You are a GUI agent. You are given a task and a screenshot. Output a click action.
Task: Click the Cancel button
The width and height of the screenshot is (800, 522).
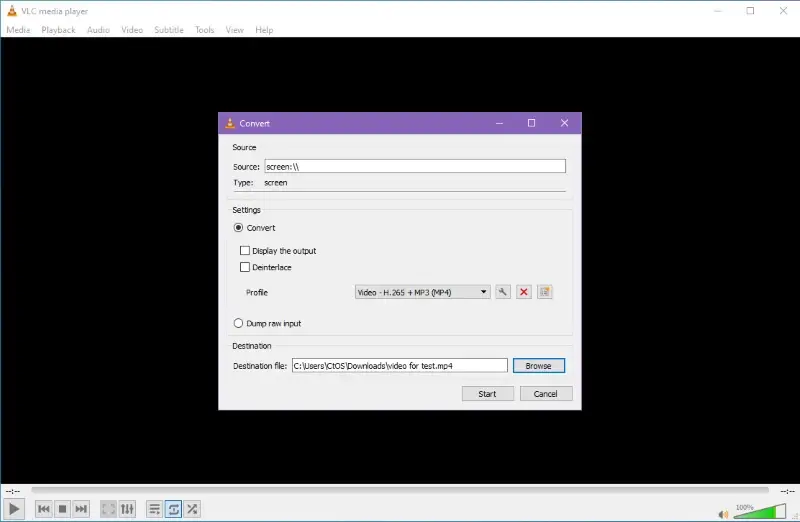tap(545, 393)
